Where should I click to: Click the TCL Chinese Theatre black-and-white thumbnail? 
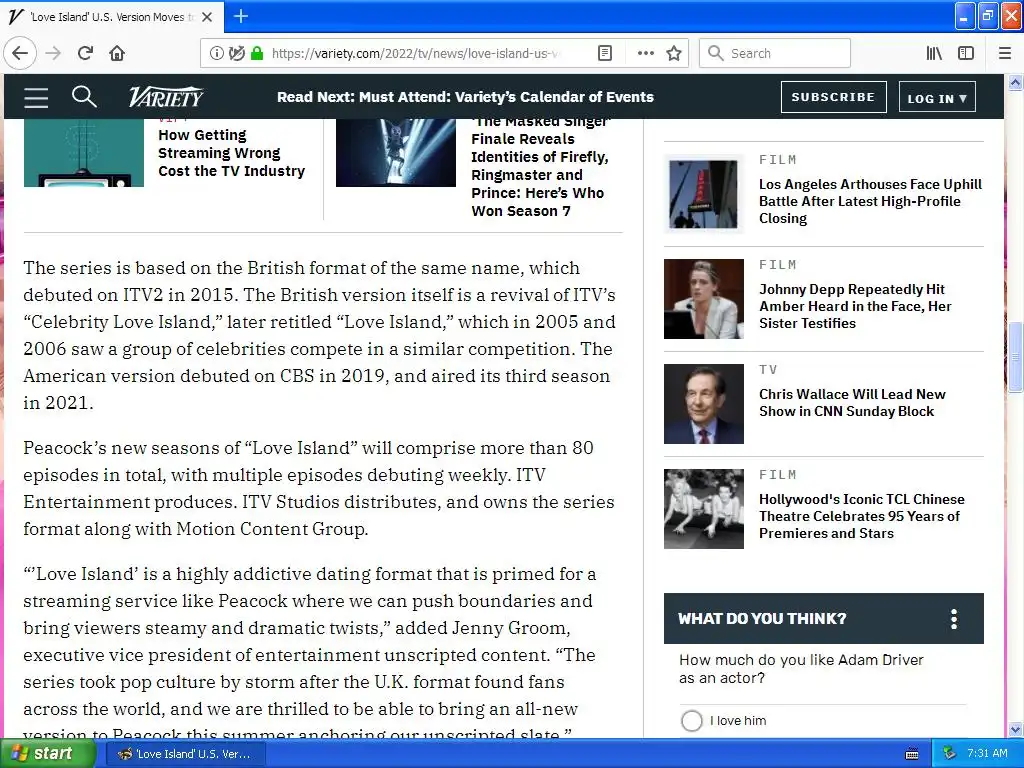pos(703,509)
